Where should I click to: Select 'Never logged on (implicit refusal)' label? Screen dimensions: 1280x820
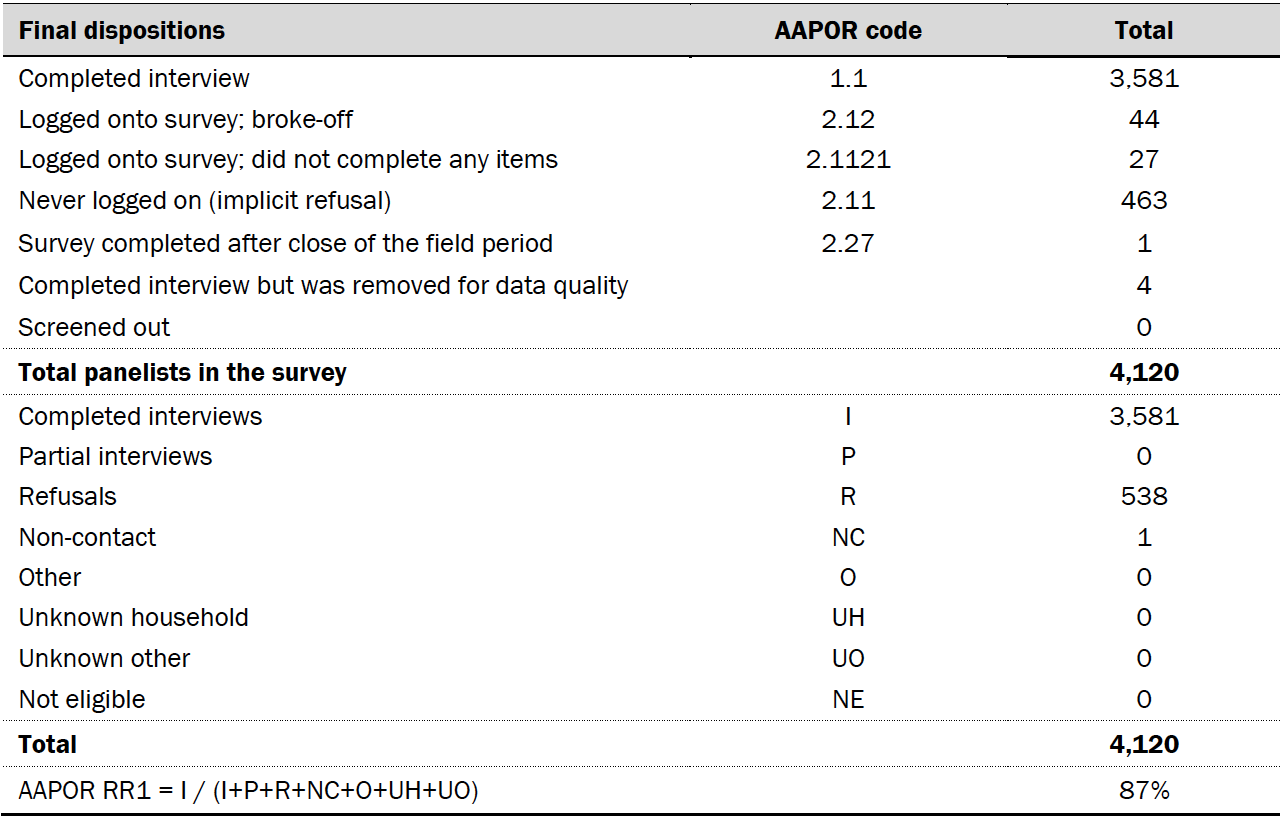[205, 200]
